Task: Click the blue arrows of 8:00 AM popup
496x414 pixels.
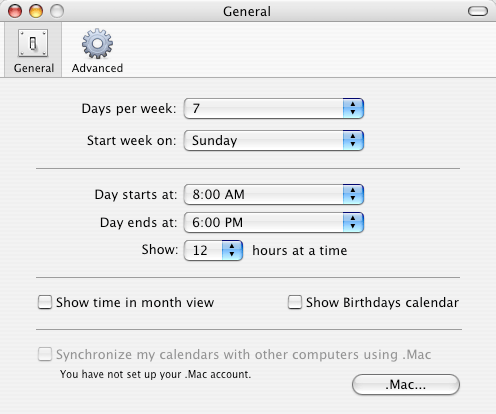Action: pyautogui.click(x=353, y=194)
